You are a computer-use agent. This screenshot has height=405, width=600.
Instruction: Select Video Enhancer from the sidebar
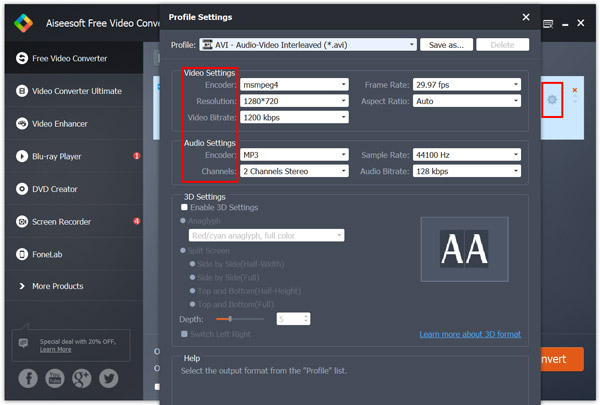(x=74, y=124)
